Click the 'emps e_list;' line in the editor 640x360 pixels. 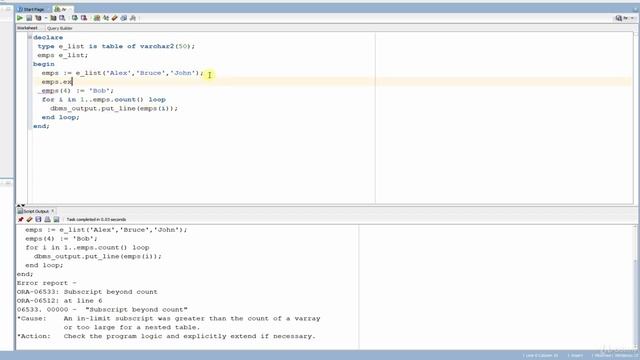(x=62, y=55)
